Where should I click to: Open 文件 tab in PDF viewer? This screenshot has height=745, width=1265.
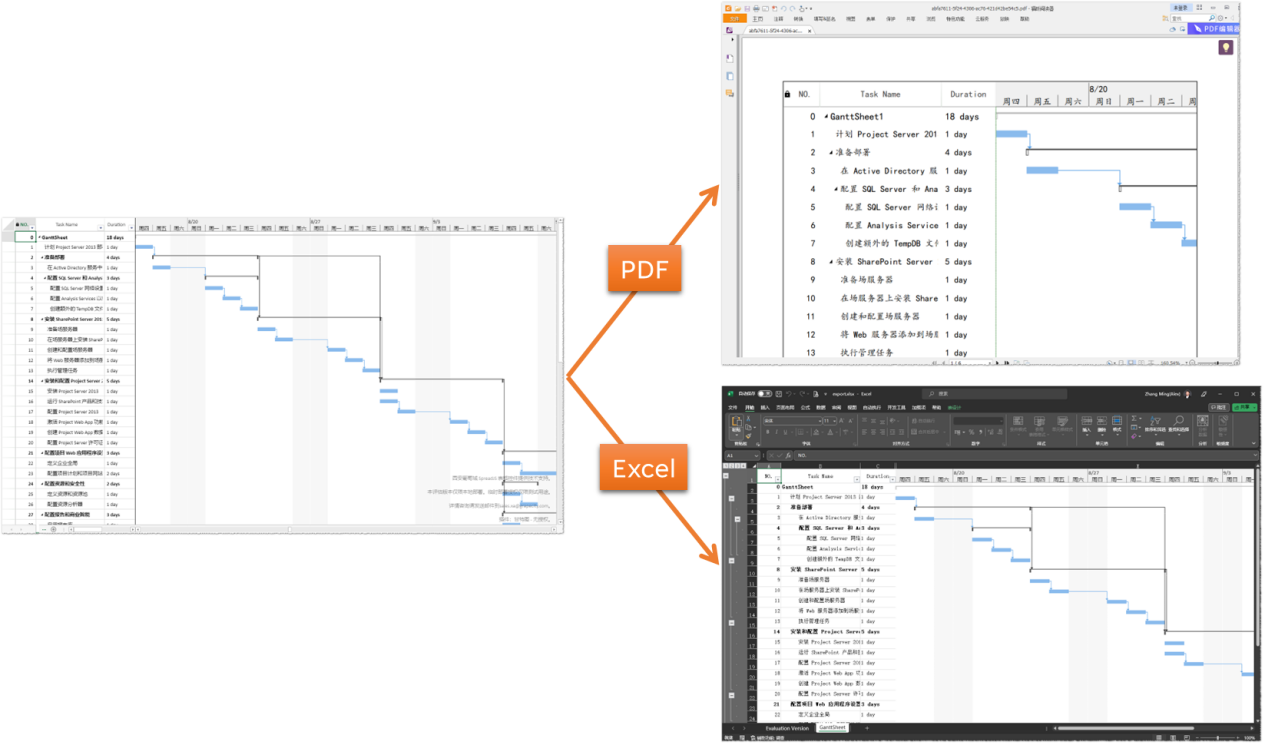point(735,19)
